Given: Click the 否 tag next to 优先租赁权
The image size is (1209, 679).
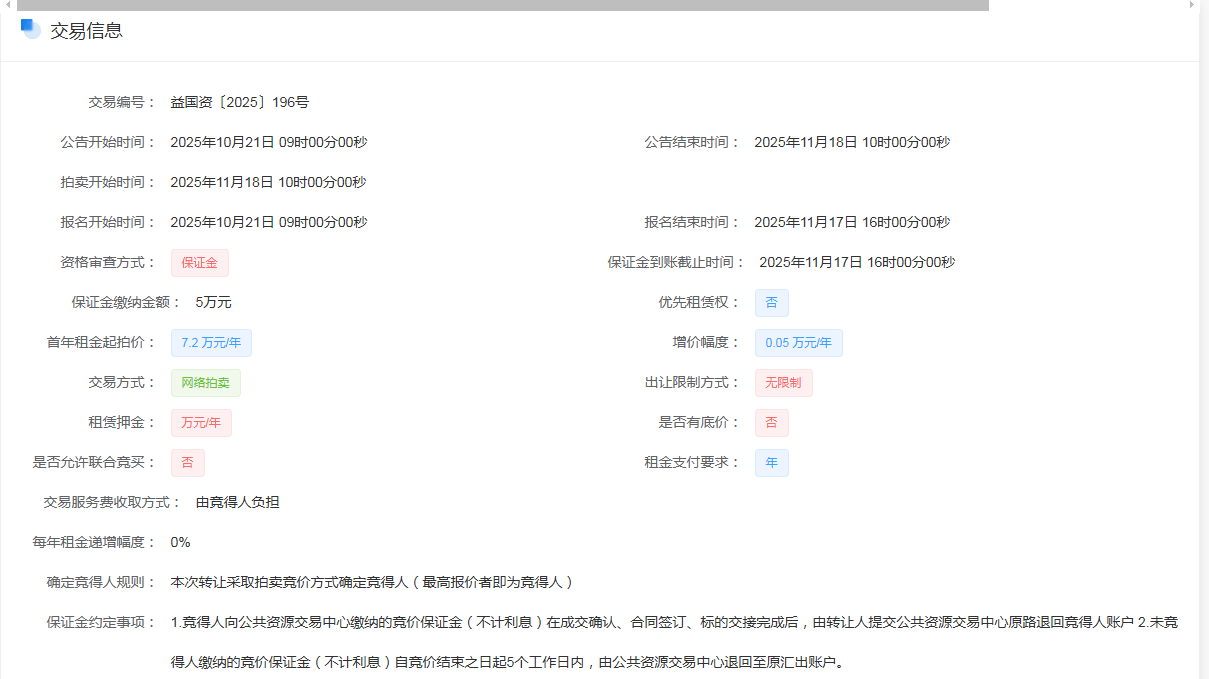Looking at the screenshot, I should tap(771, 303).
